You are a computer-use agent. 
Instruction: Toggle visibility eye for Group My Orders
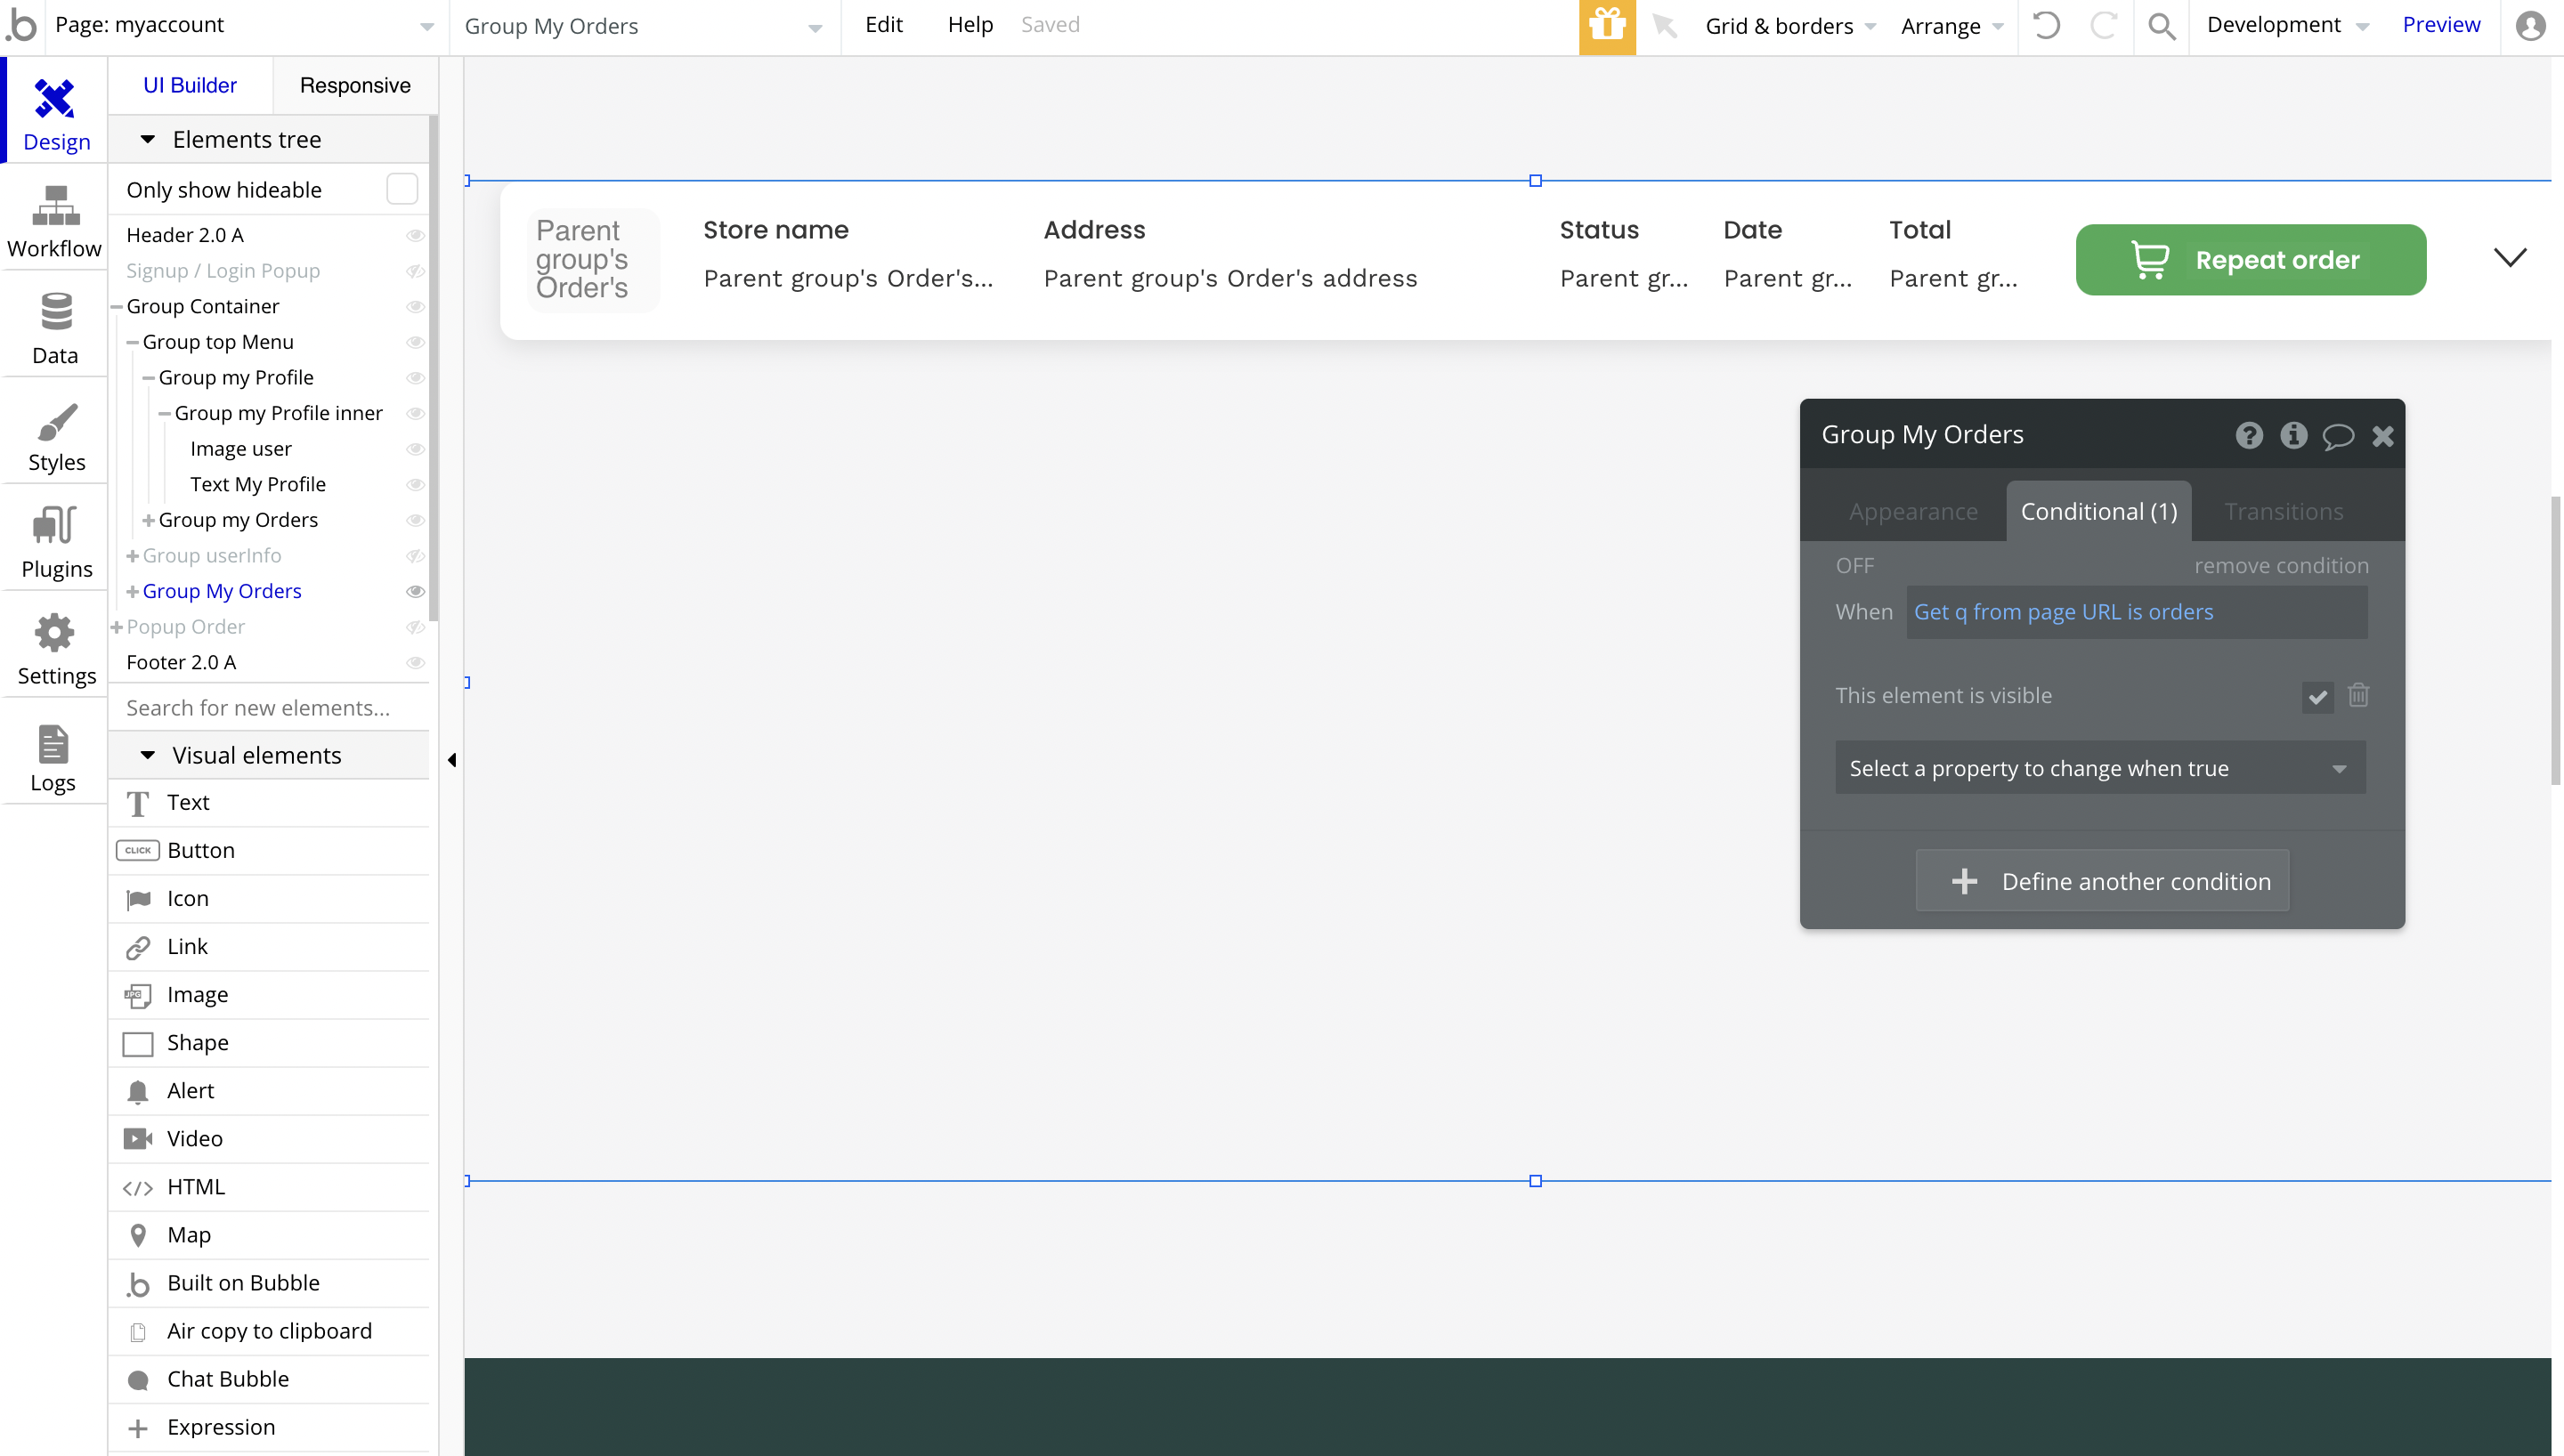[x=415, y=591]
